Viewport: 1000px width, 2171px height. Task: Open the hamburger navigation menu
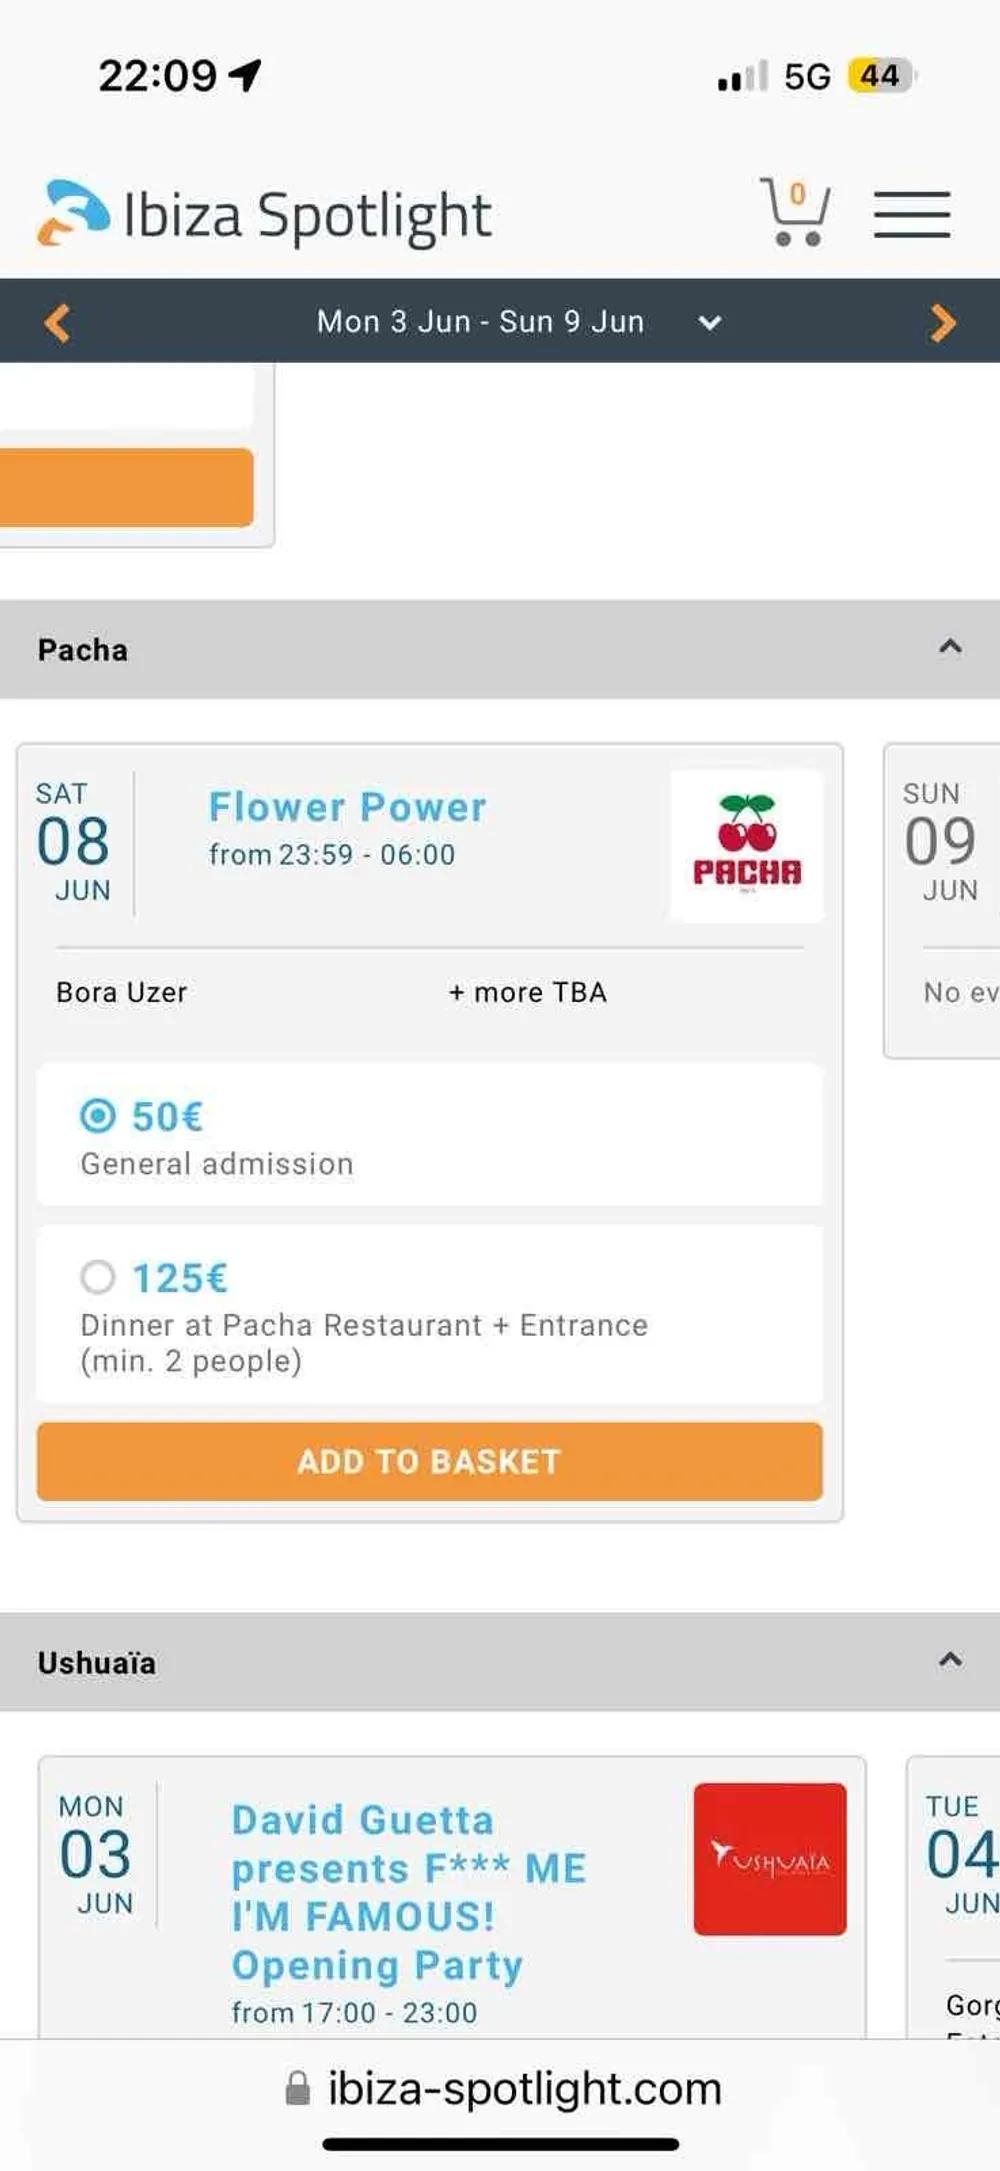click(911, 213)
